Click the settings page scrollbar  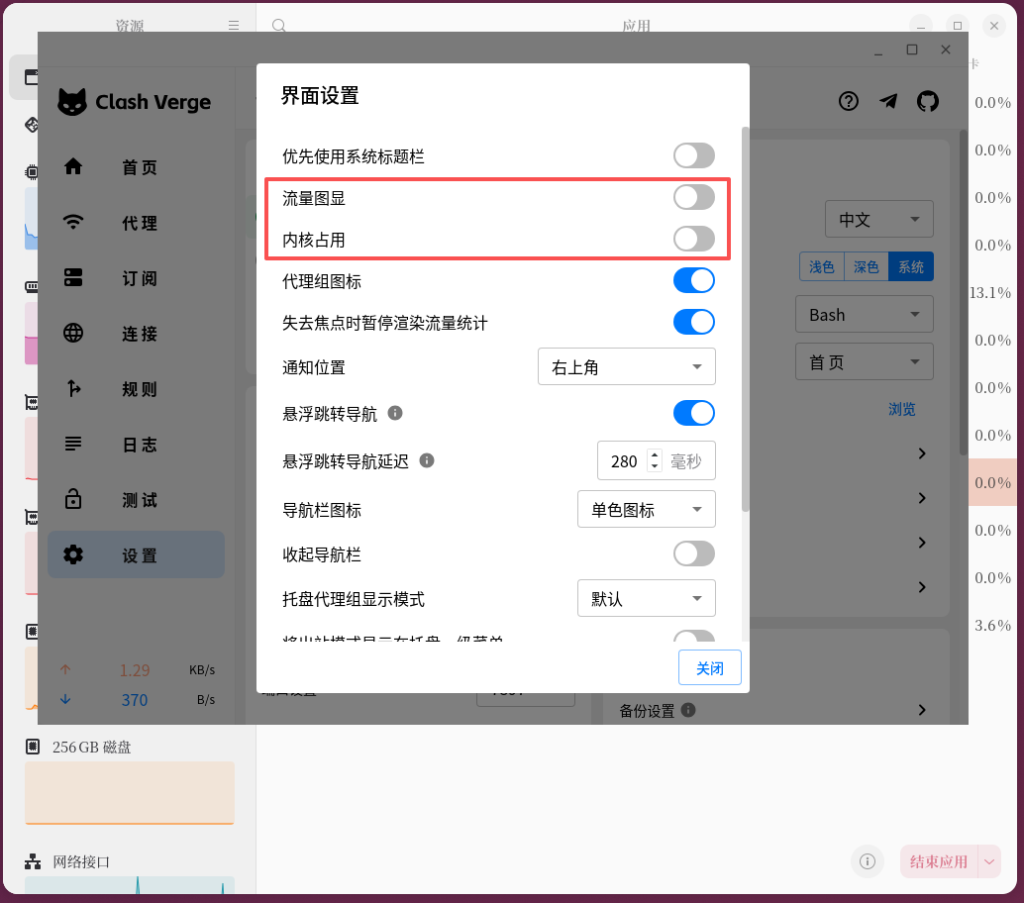coord(963,293)
